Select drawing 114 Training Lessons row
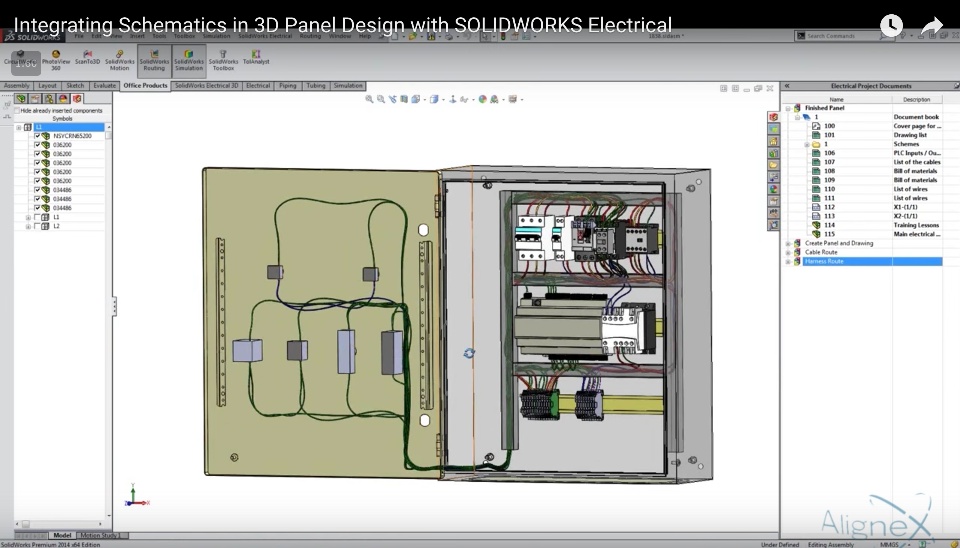The height and width of the screenshot is (548, 960). (x=877, y=225)
